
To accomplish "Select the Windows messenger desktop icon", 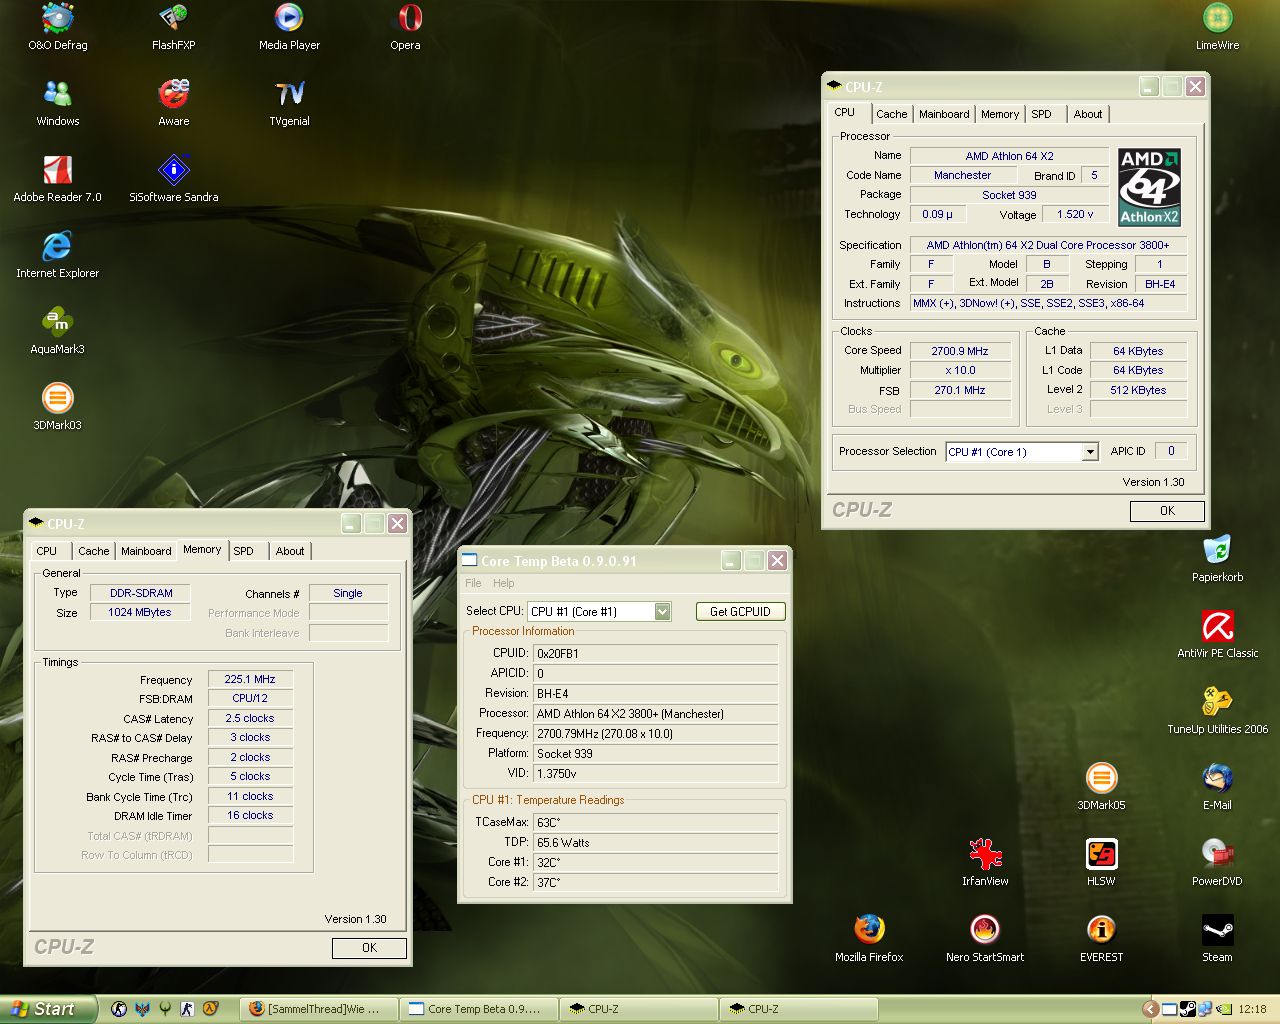I will 57,103.
